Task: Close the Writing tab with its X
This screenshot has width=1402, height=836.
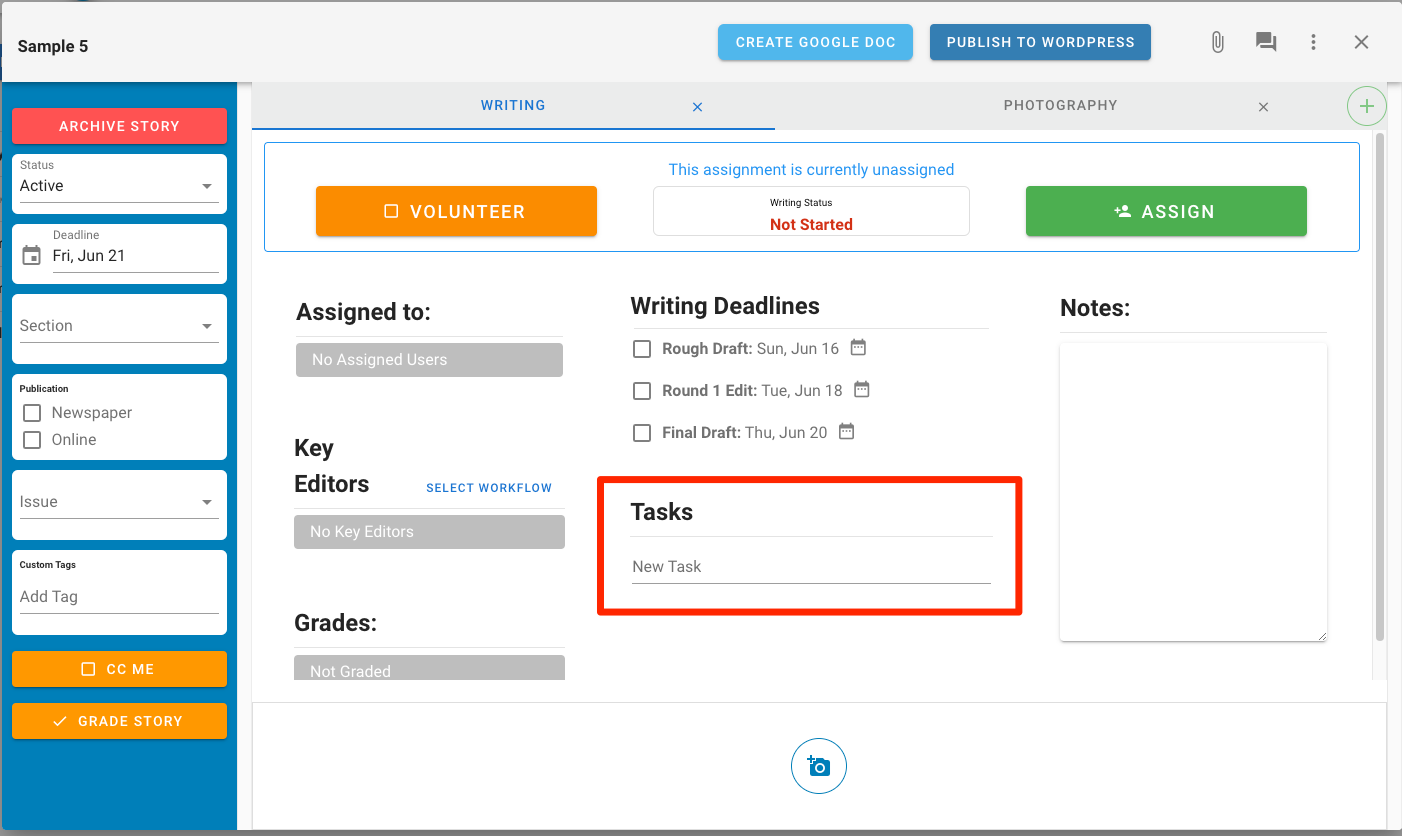Action: (x=697, y=107)
